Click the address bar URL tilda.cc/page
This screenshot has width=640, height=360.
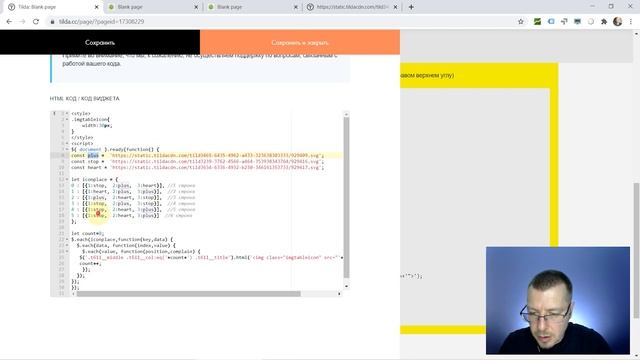coord(101,22)
